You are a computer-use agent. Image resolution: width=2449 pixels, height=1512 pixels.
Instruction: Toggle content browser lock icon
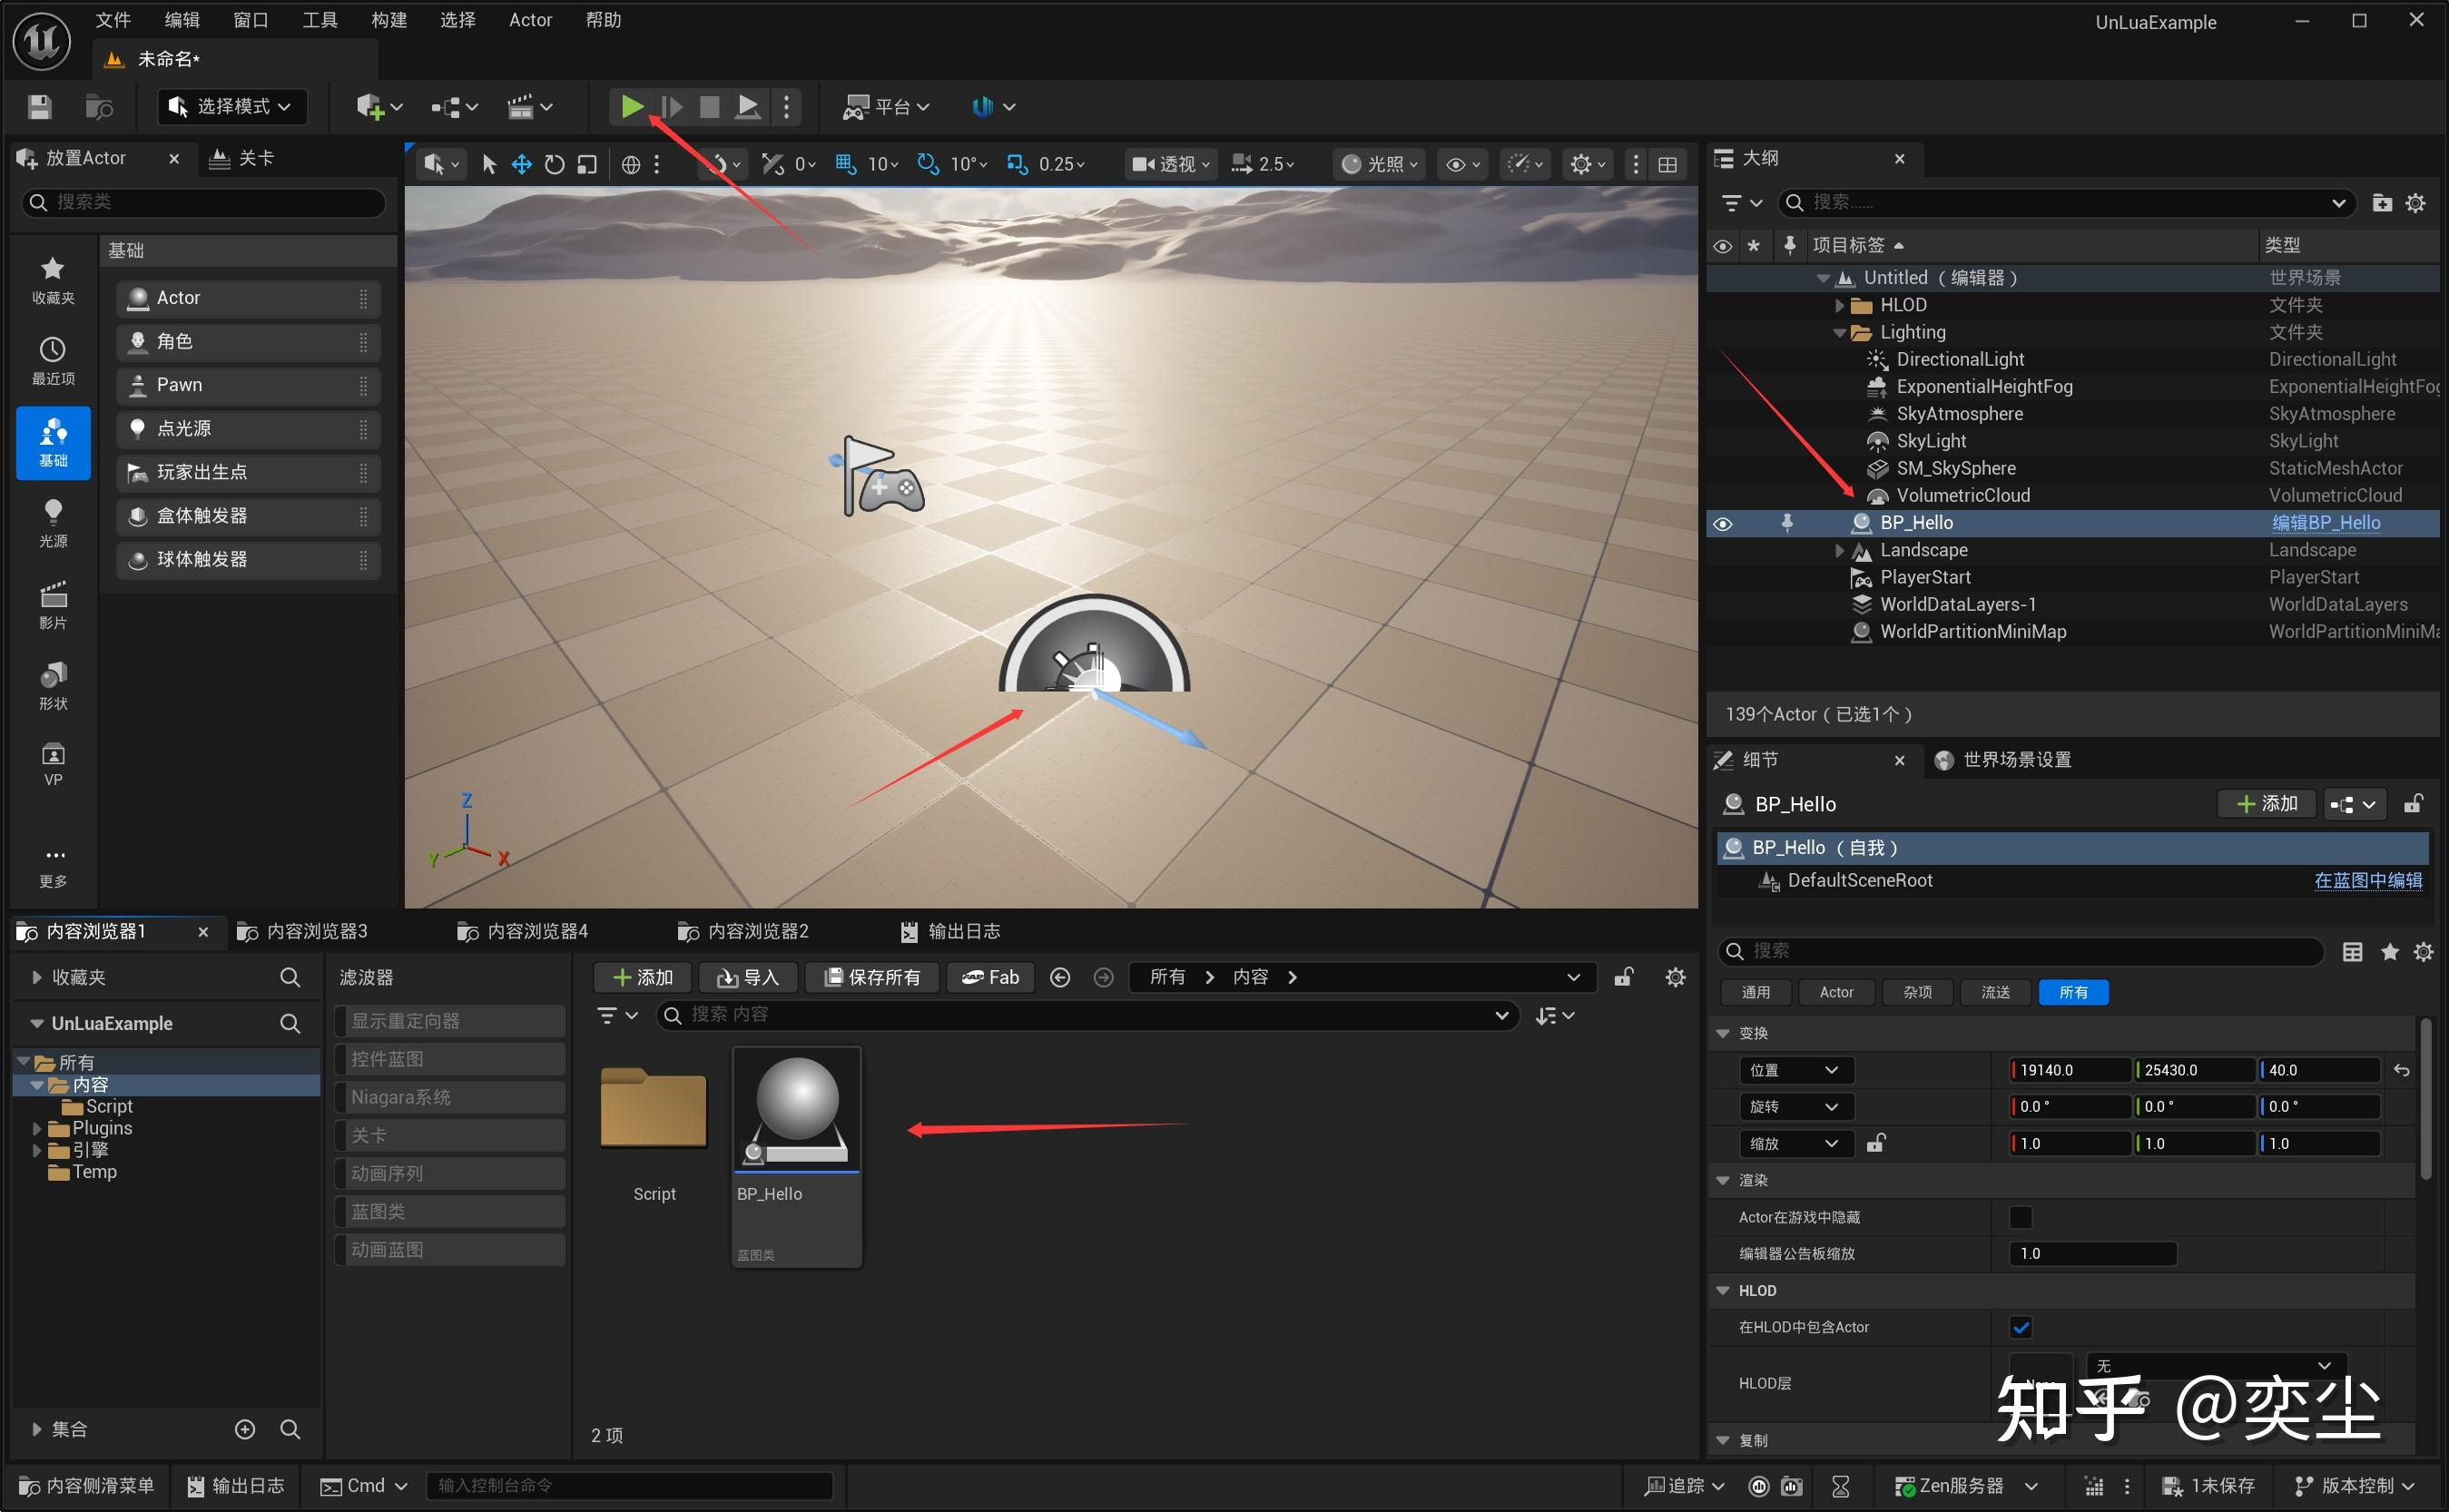[1623, 977]
